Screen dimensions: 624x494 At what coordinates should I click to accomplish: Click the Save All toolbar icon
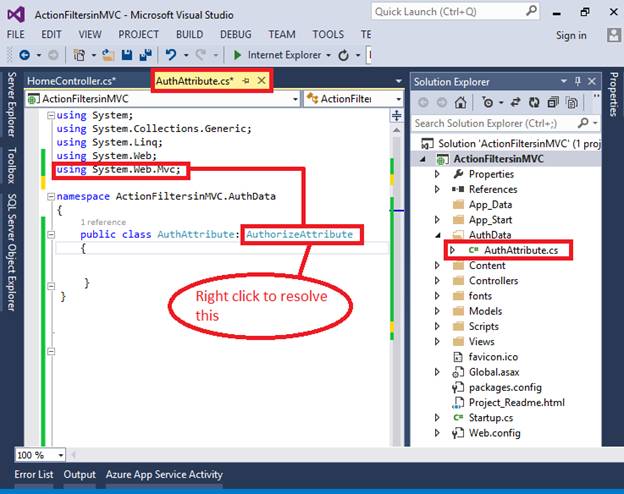145,55
